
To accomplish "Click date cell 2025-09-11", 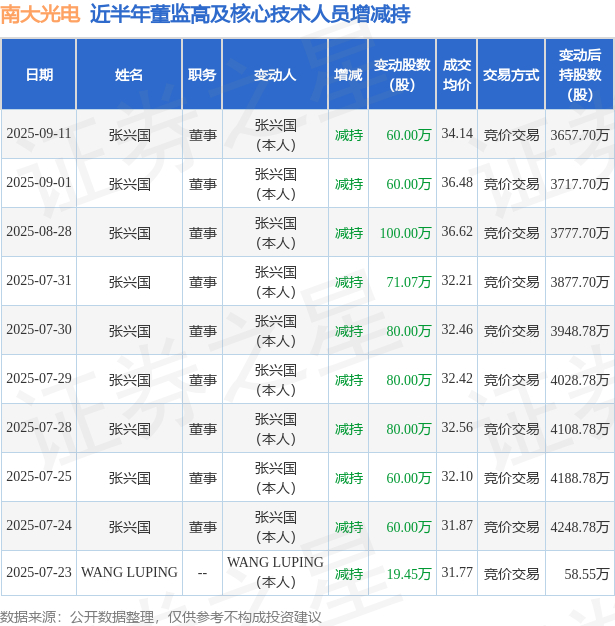I will [x=39, y=133].
